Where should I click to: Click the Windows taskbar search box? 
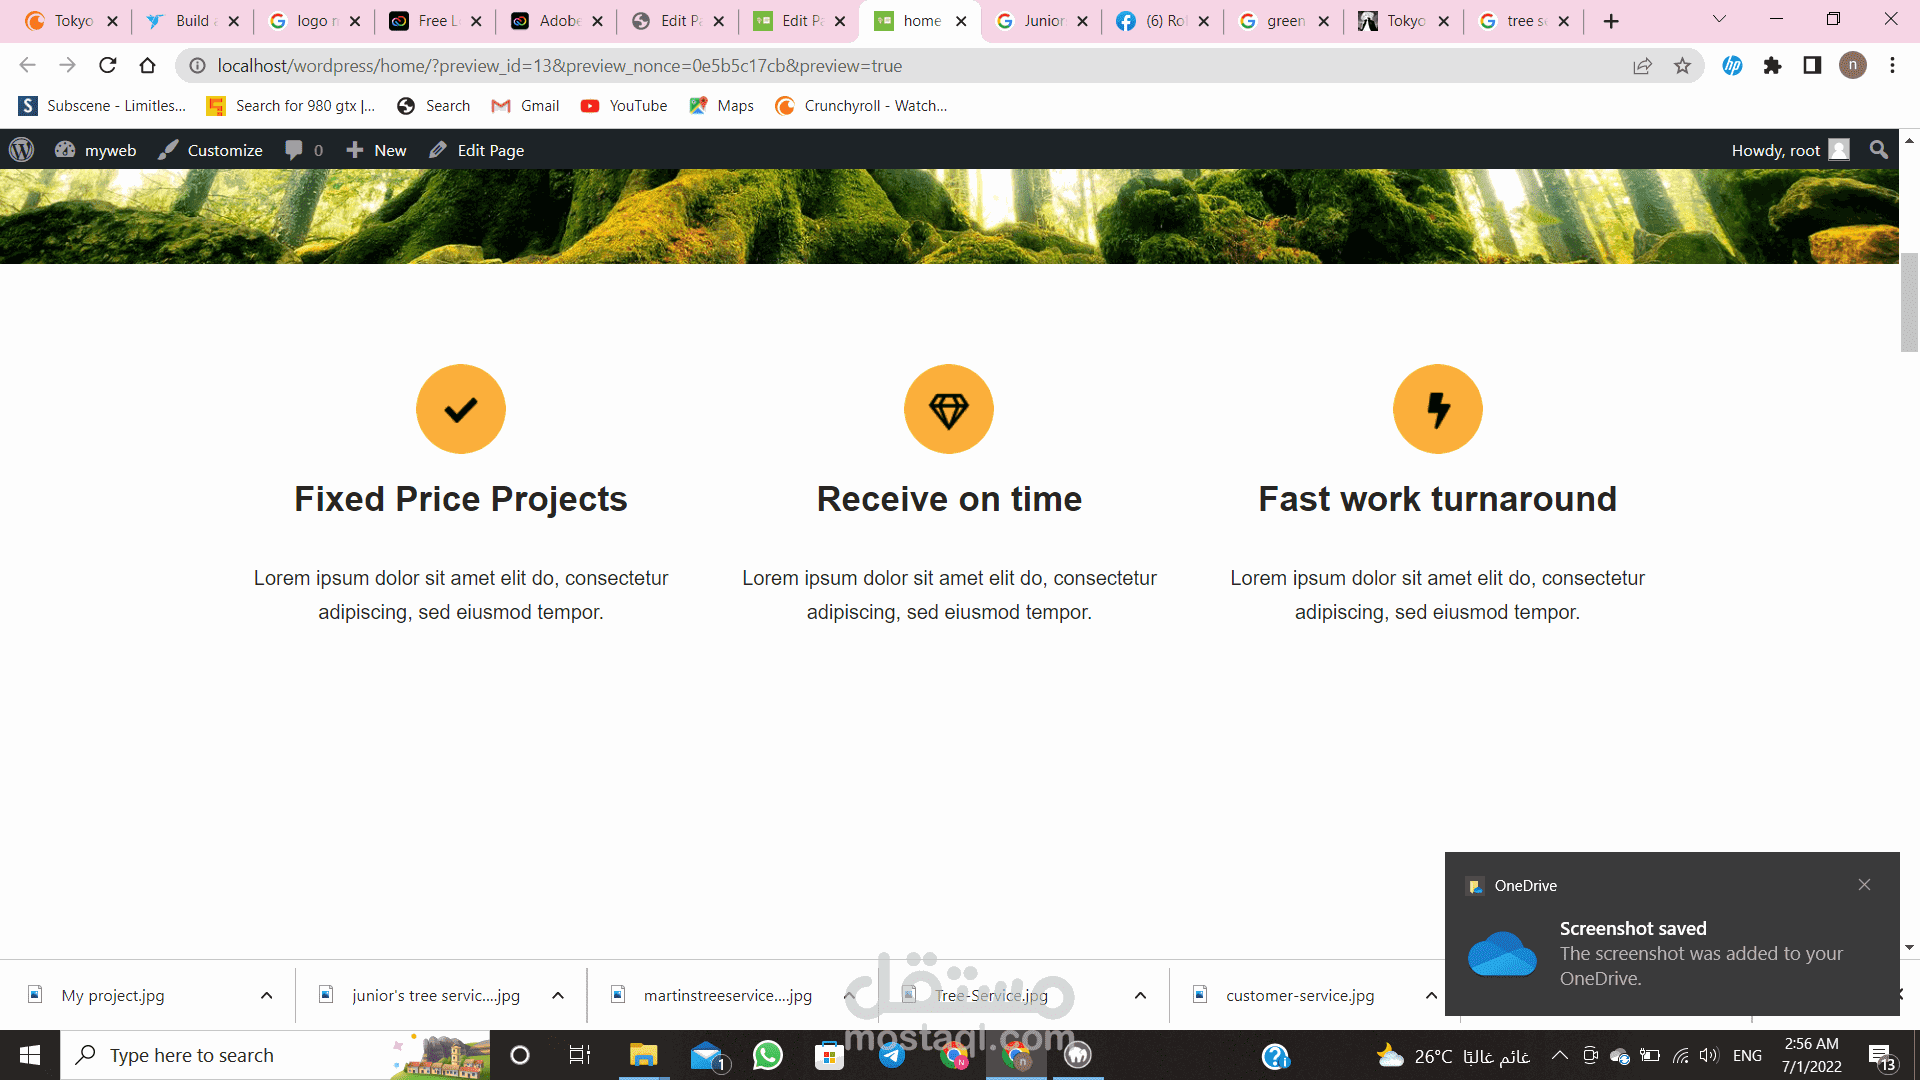230,1056
